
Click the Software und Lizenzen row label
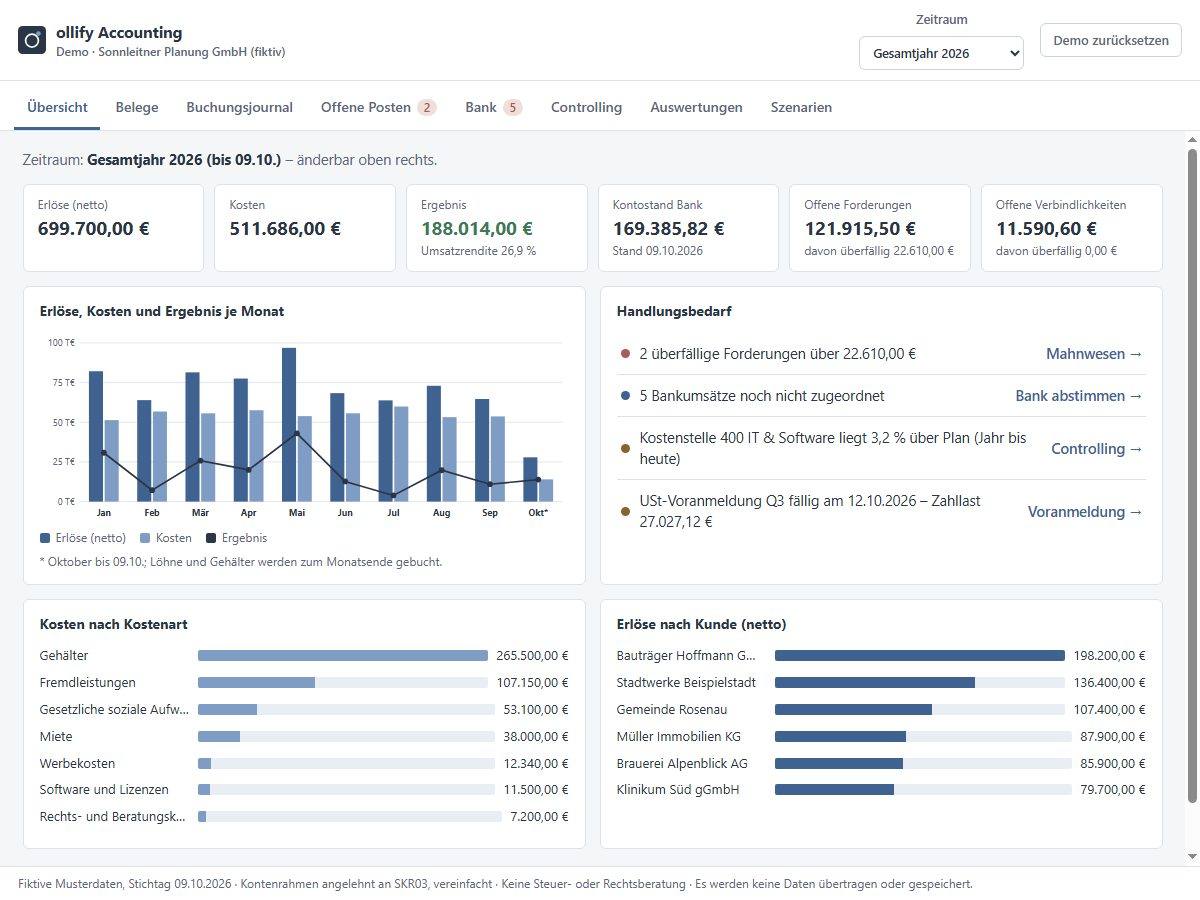[104, 789]
